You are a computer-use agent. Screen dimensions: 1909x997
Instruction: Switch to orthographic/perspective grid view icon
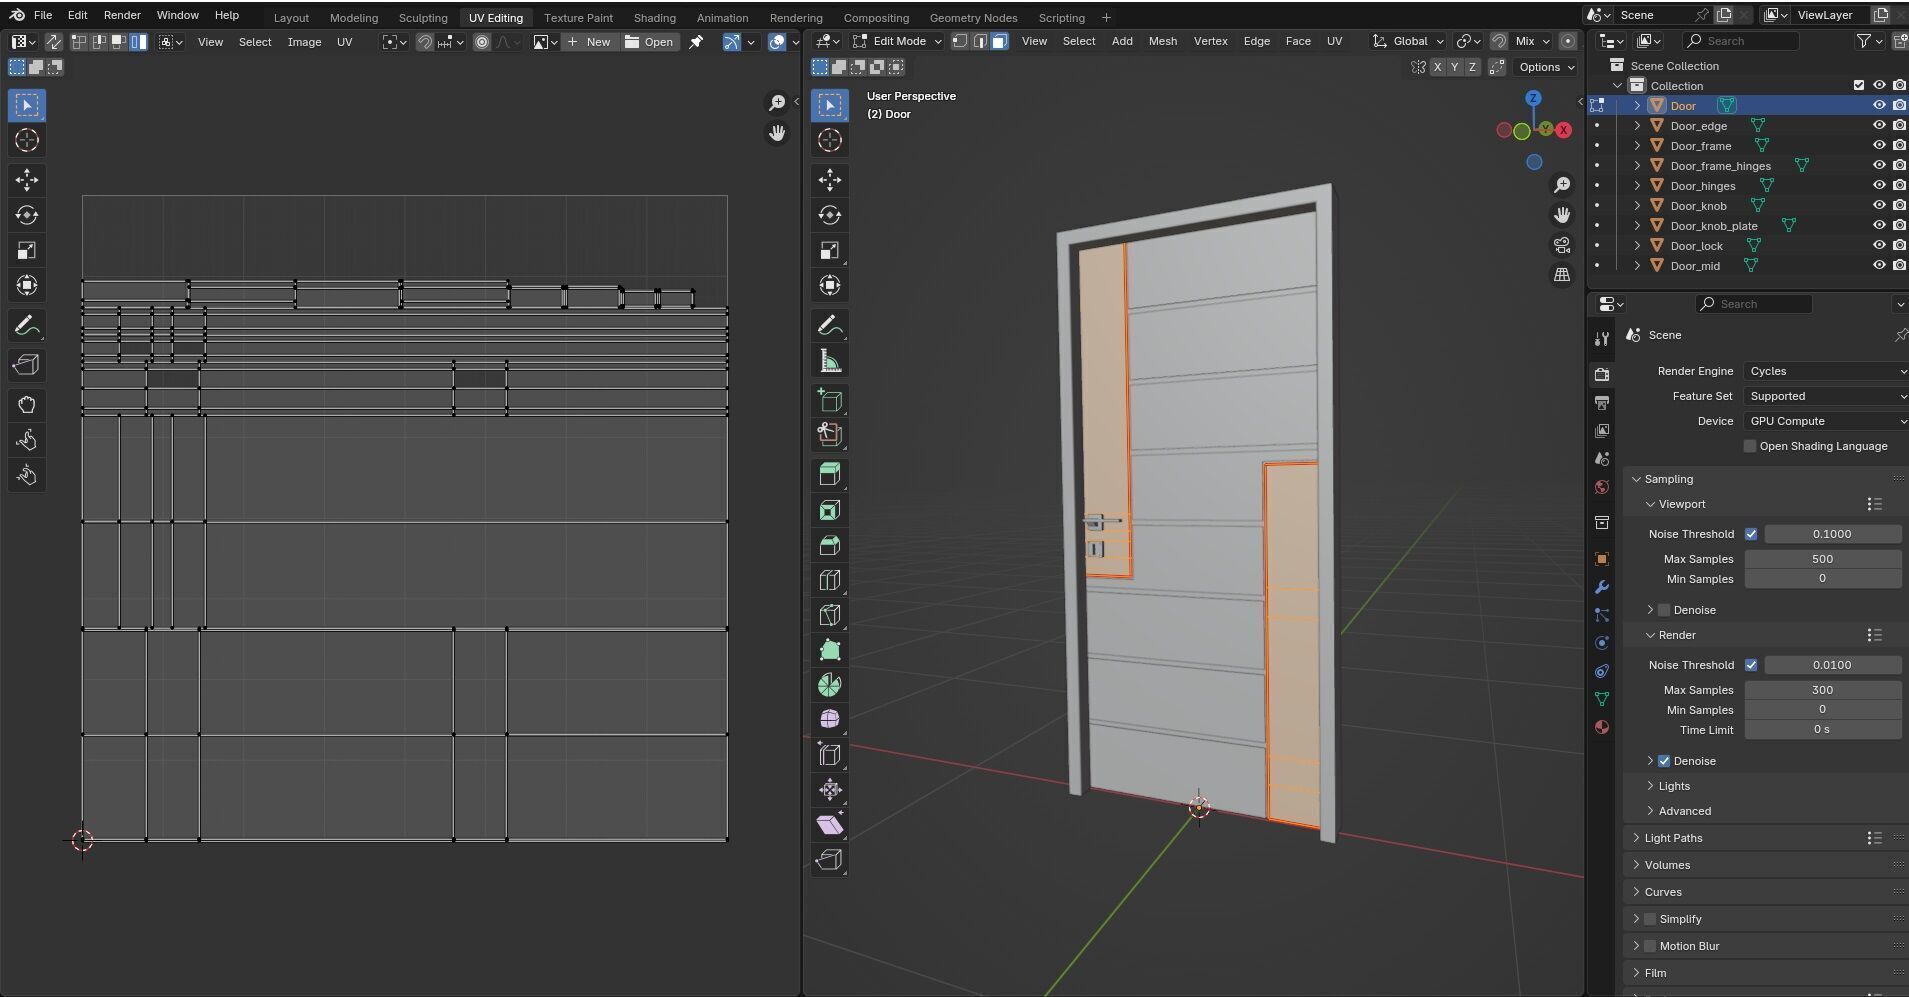coord(1562,275)
